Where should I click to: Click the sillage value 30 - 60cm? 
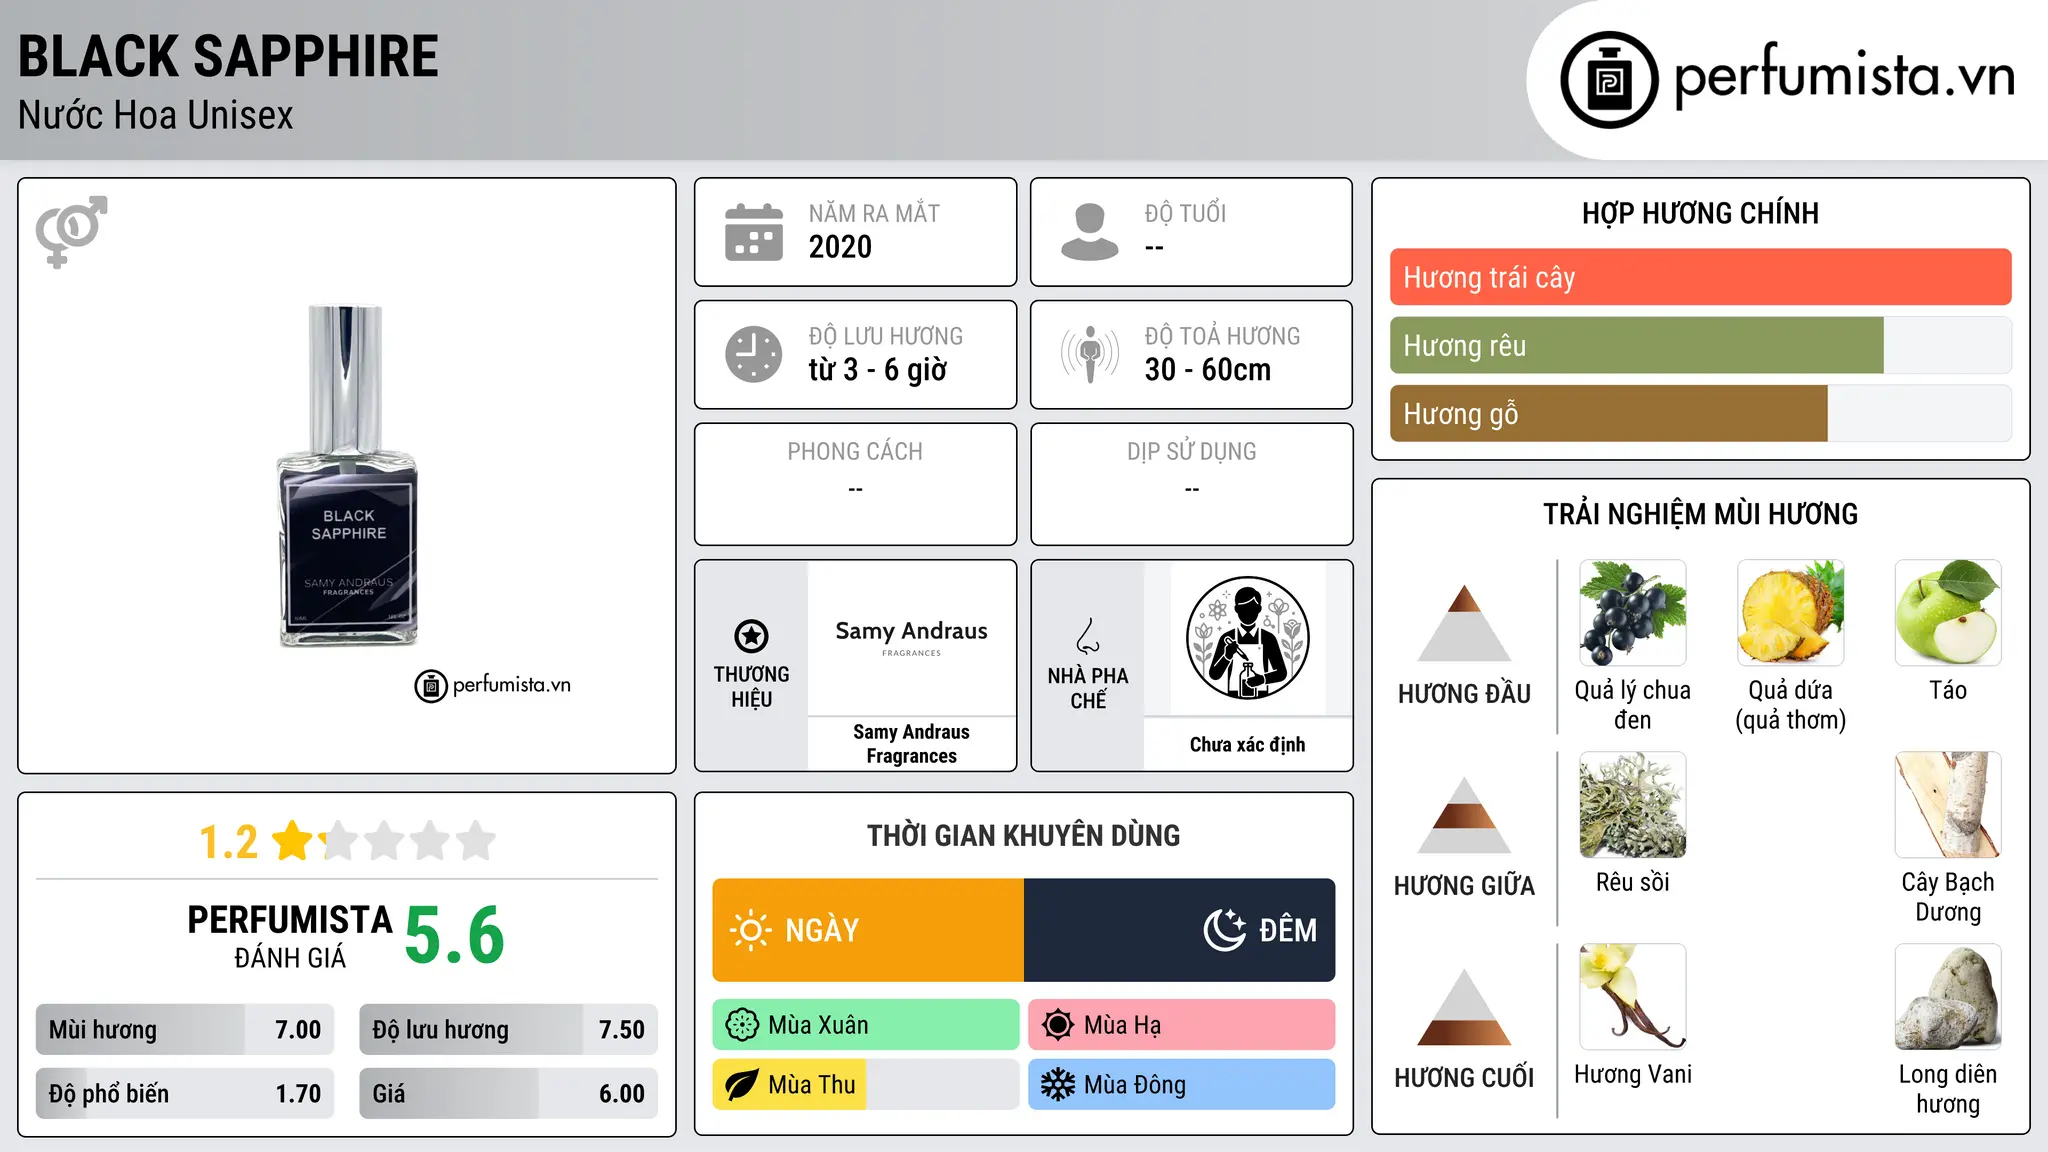(1208, 370)
